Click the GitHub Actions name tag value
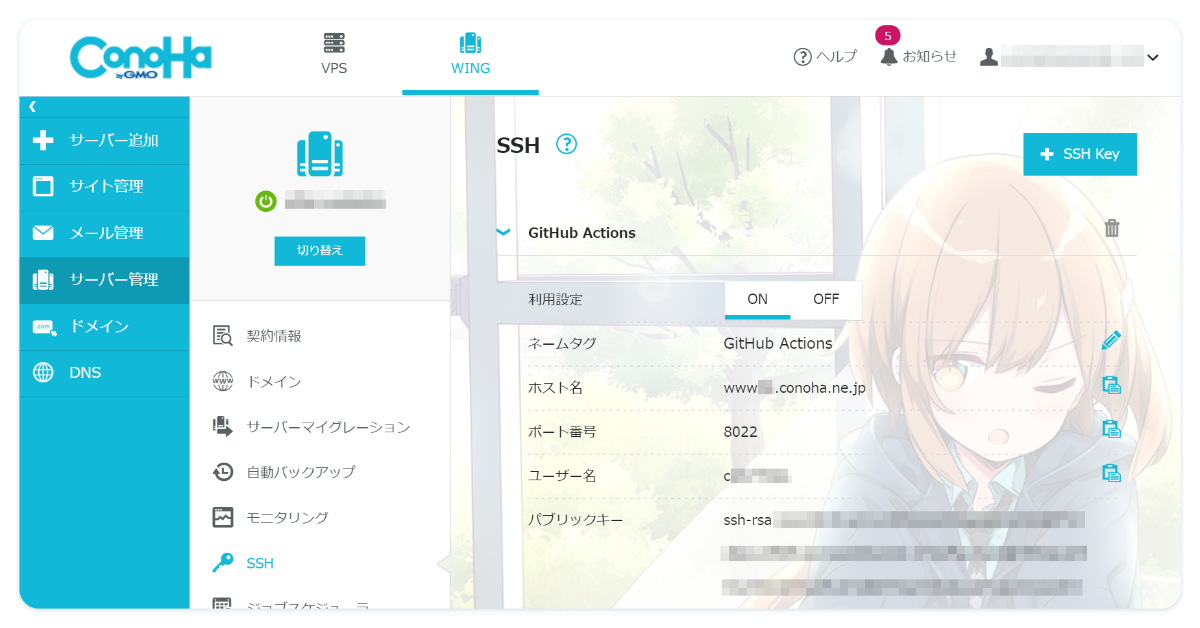1200x628 pixels. point(778,343)
